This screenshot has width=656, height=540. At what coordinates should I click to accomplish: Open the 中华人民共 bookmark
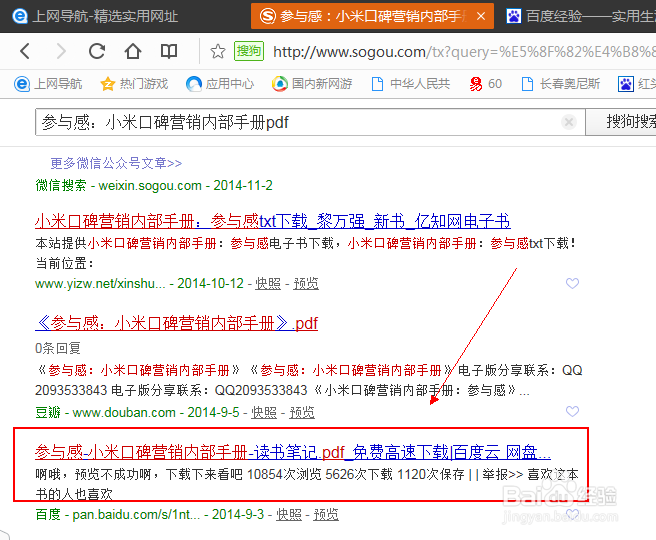[411, 84]
